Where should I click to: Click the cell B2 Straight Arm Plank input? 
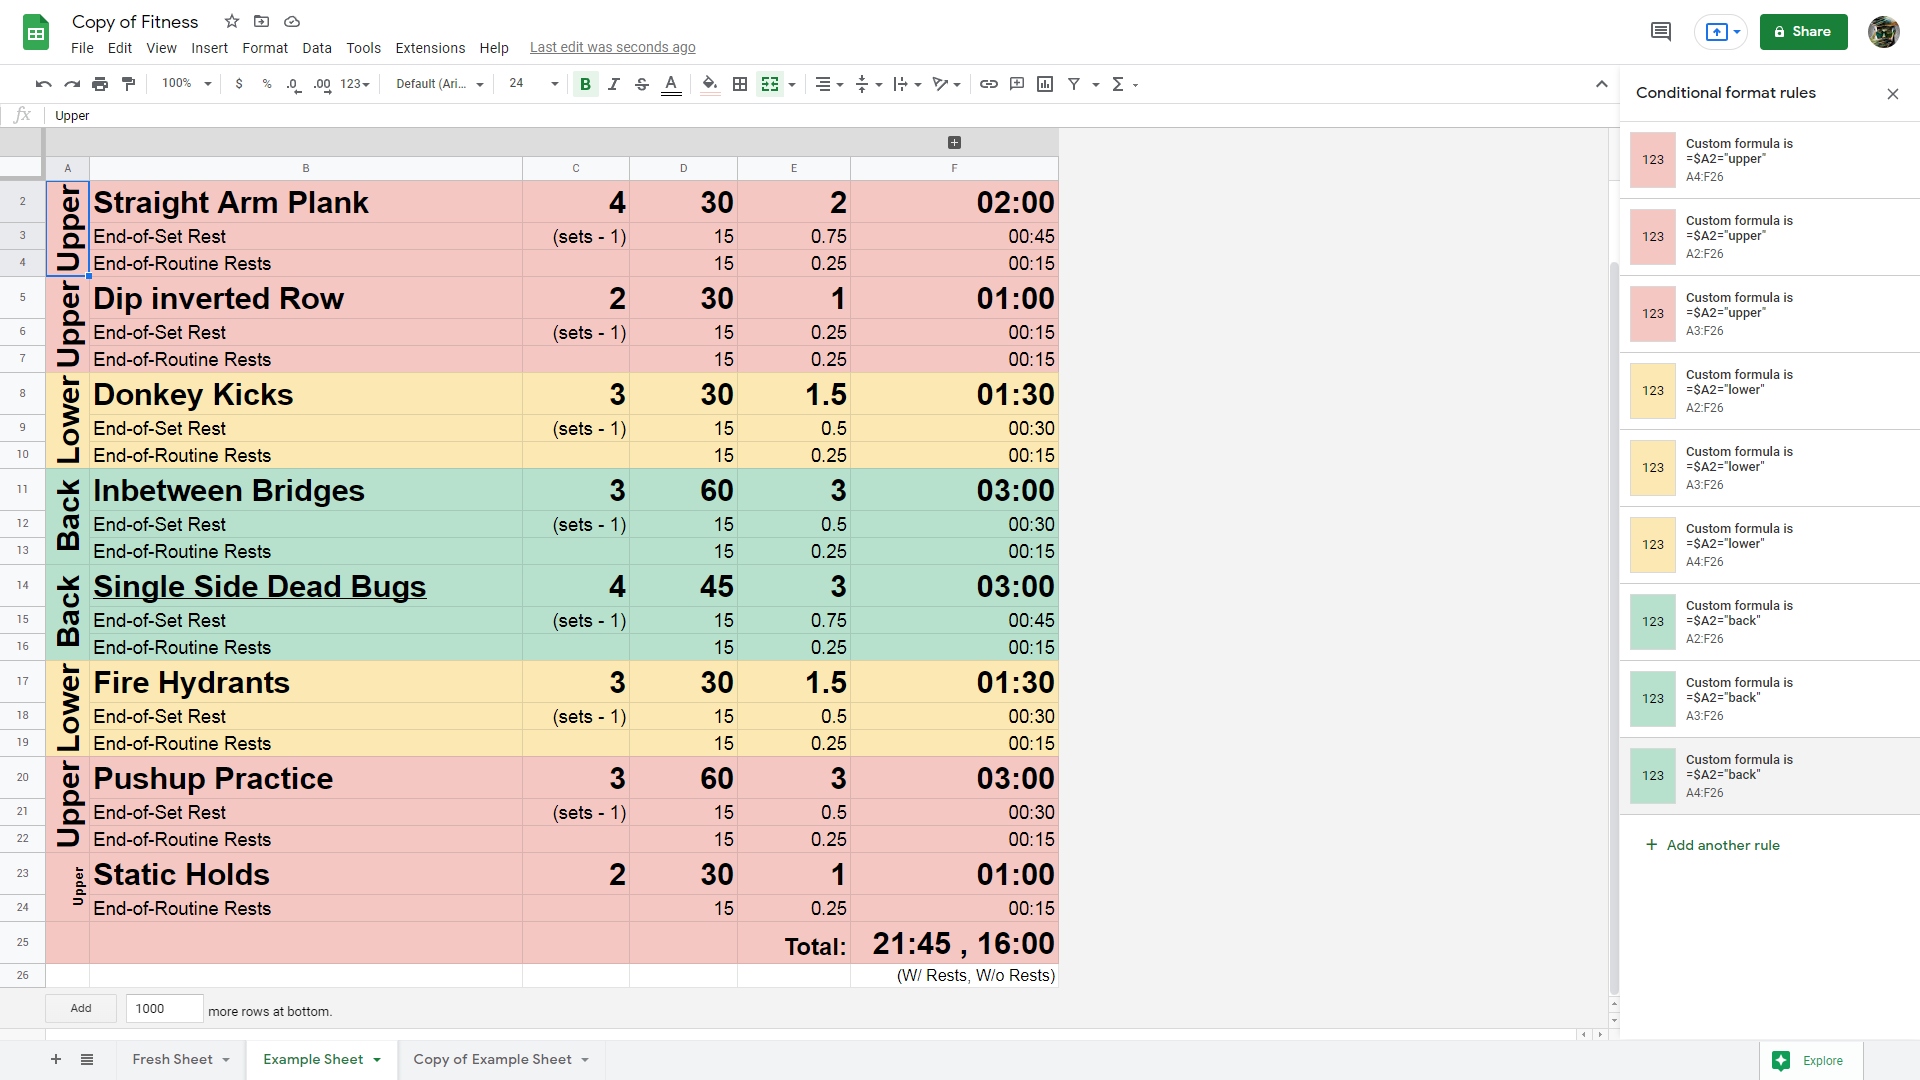coord(305,200)
